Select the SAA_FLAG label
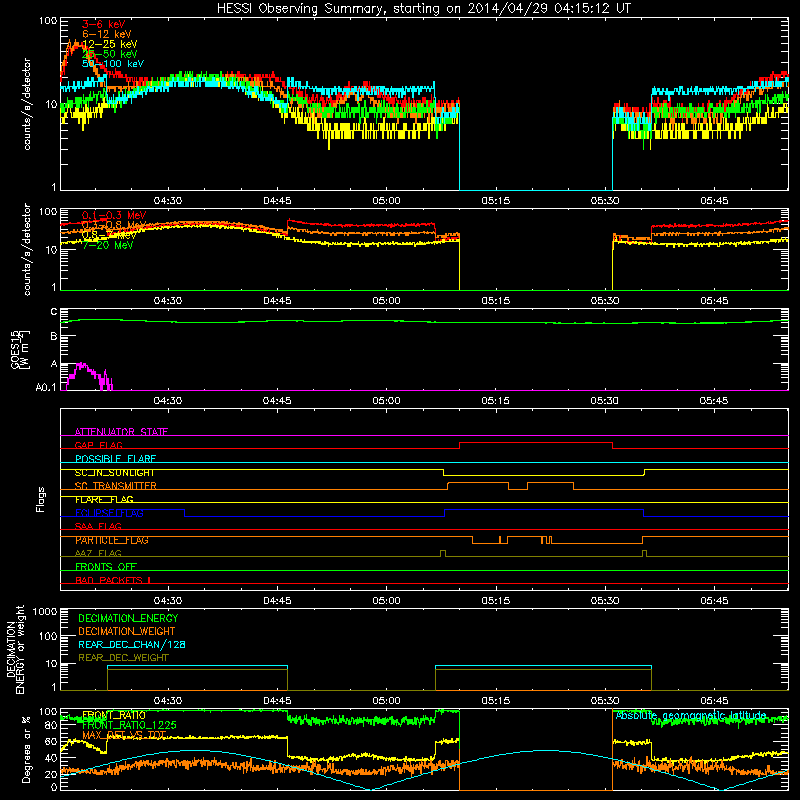 point(98,526)
